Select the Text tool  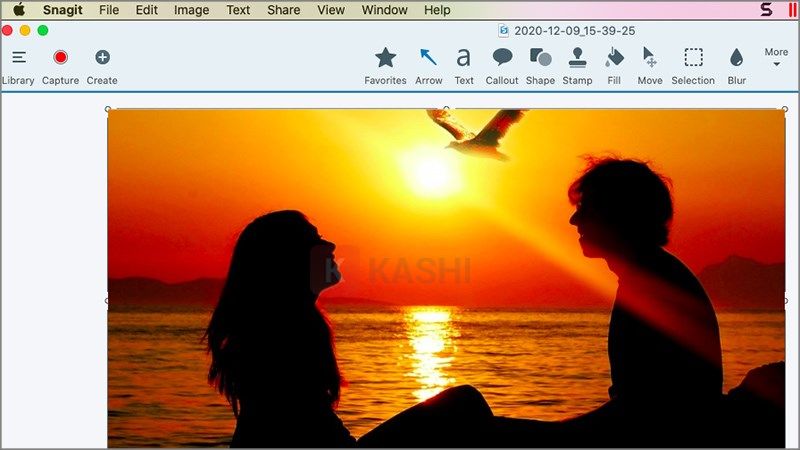click(464, 66)
